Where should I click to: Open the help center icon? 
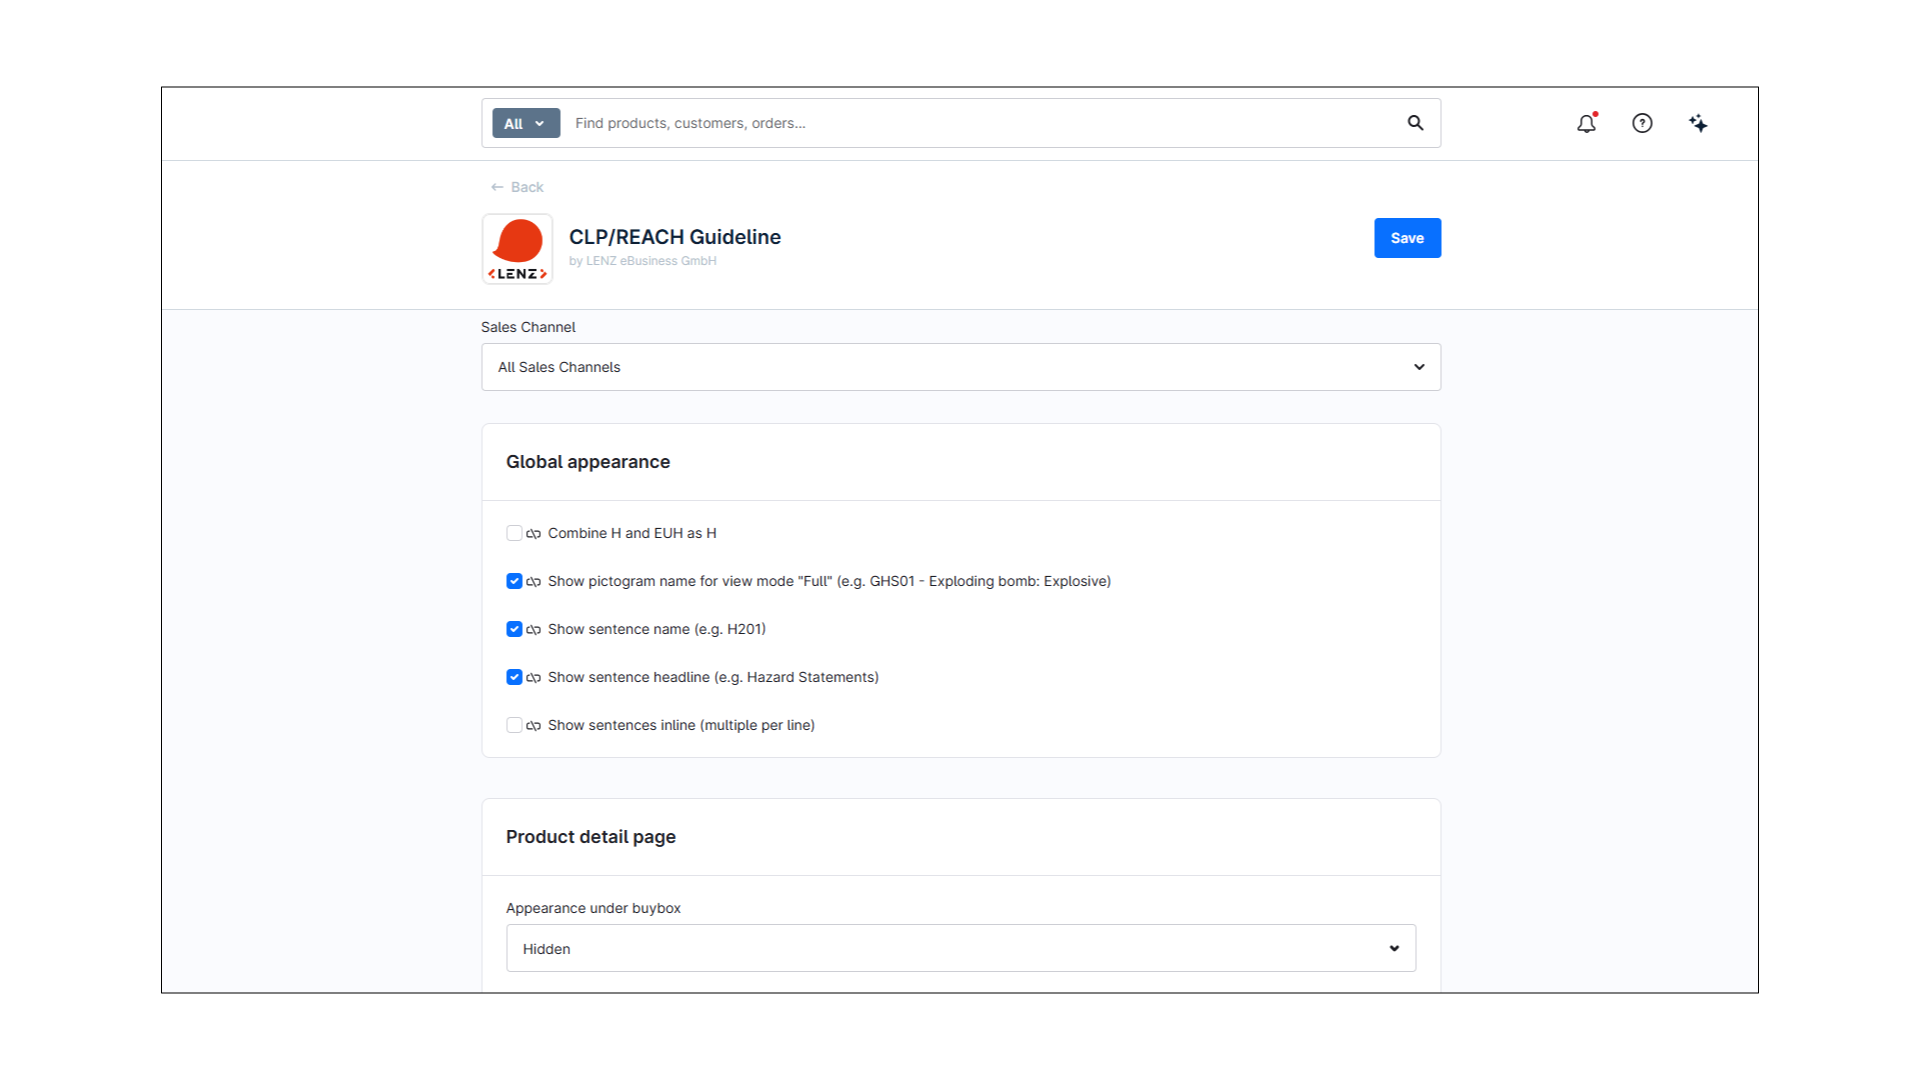(1642, 123)
